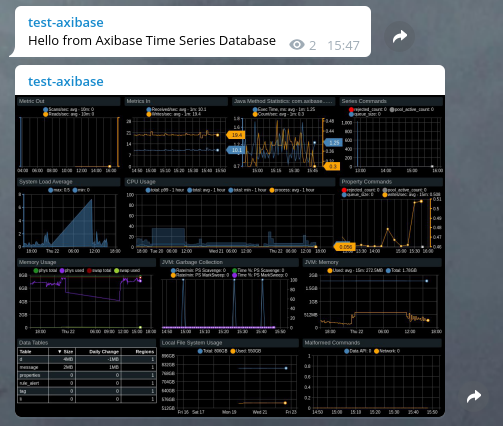Click the Regions column header
Viewport: 503px width, 426px height.
139,351
